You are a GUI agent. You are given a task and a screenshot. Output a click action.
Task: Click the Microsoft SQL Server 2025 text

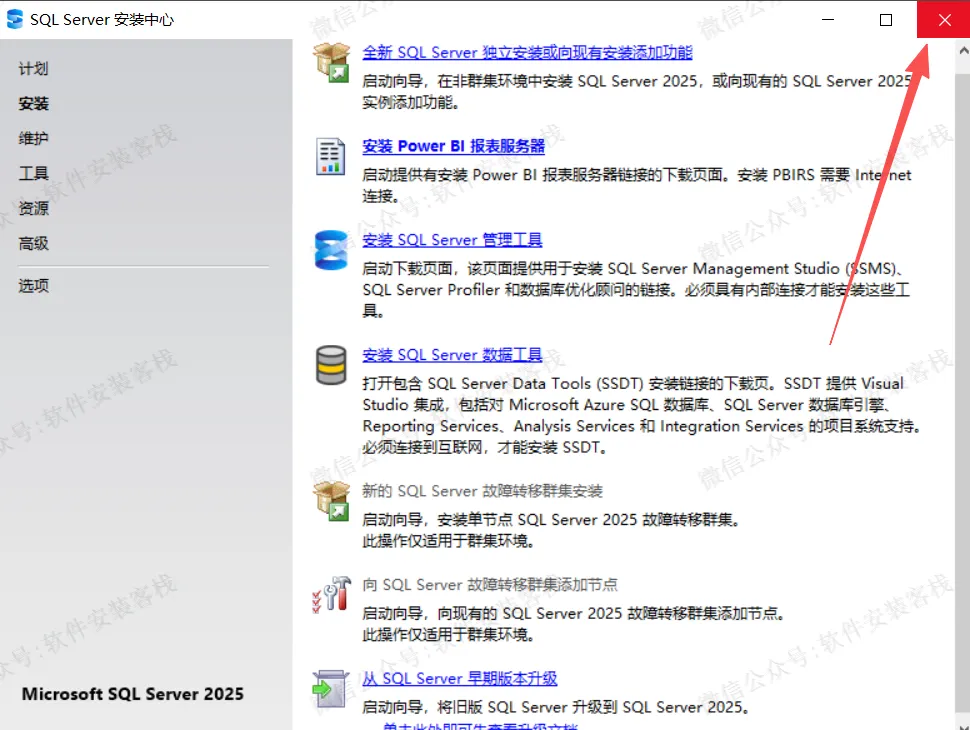(x=132, y=694)
